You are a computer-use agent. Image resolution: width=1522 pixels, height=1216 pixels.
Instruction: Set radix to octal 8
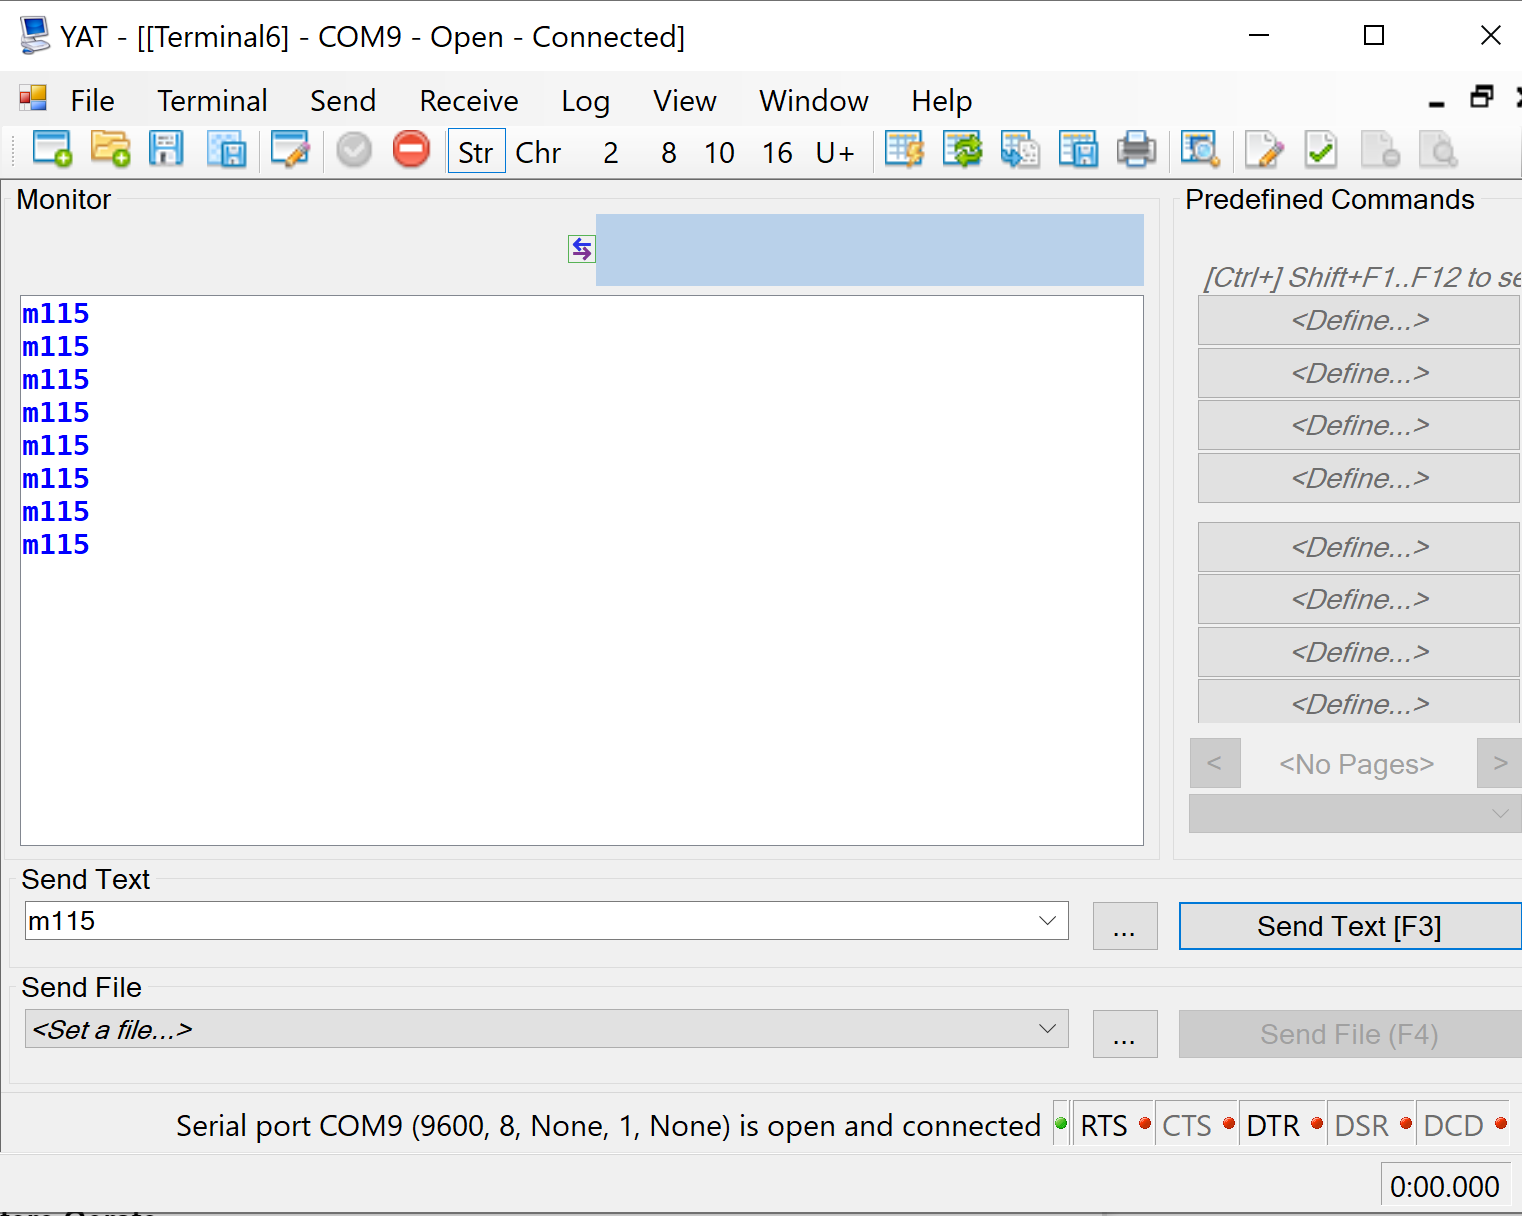click(x=669, y=152)
